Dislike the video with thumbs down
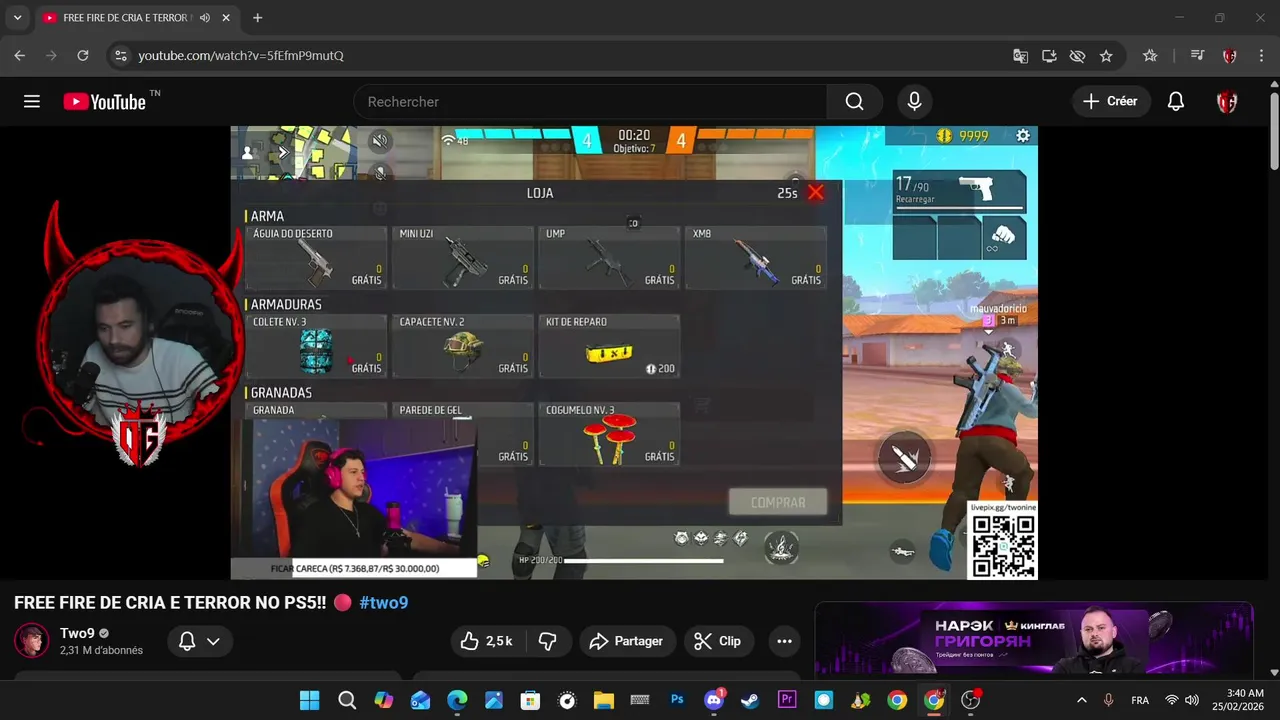The image size is (1280, 720). click(548, 641)
